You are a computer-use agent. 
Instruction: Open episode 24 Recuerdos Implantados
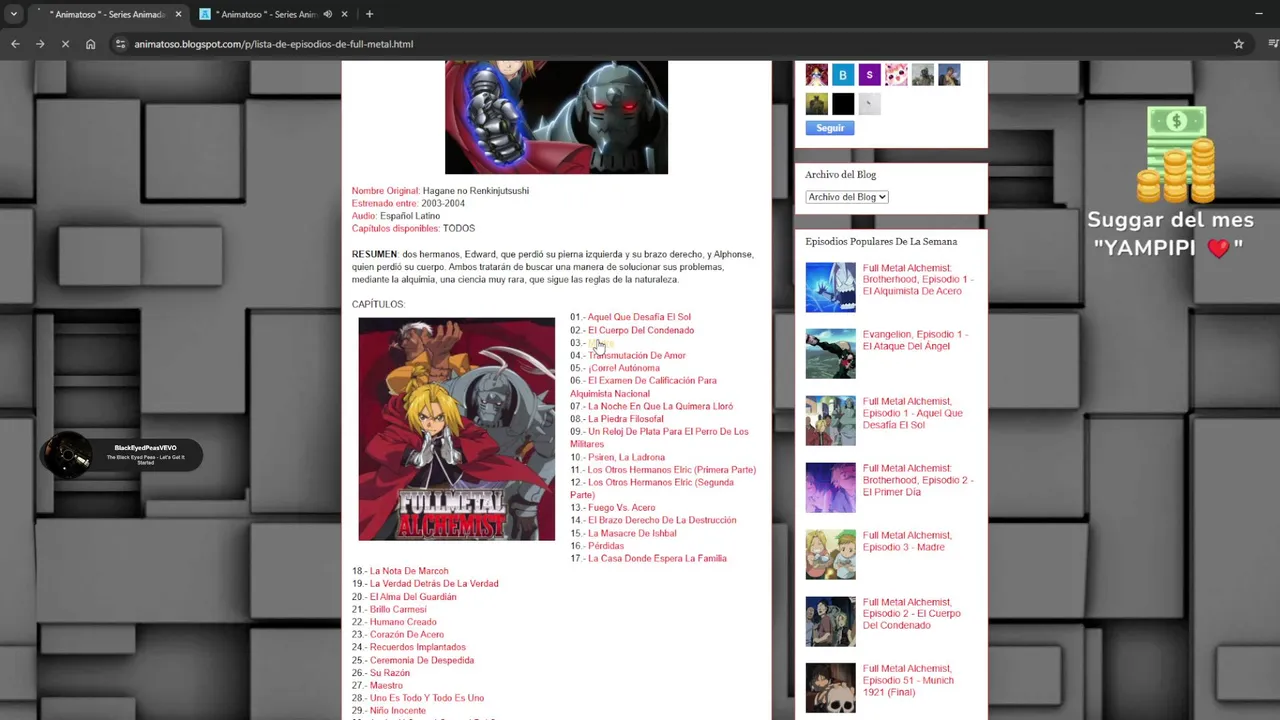pos(418,647)
